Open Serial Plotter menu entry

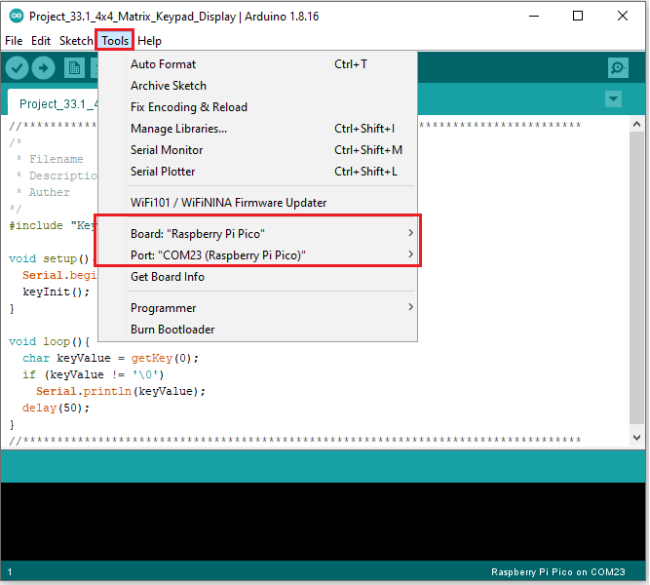(257, 172)
